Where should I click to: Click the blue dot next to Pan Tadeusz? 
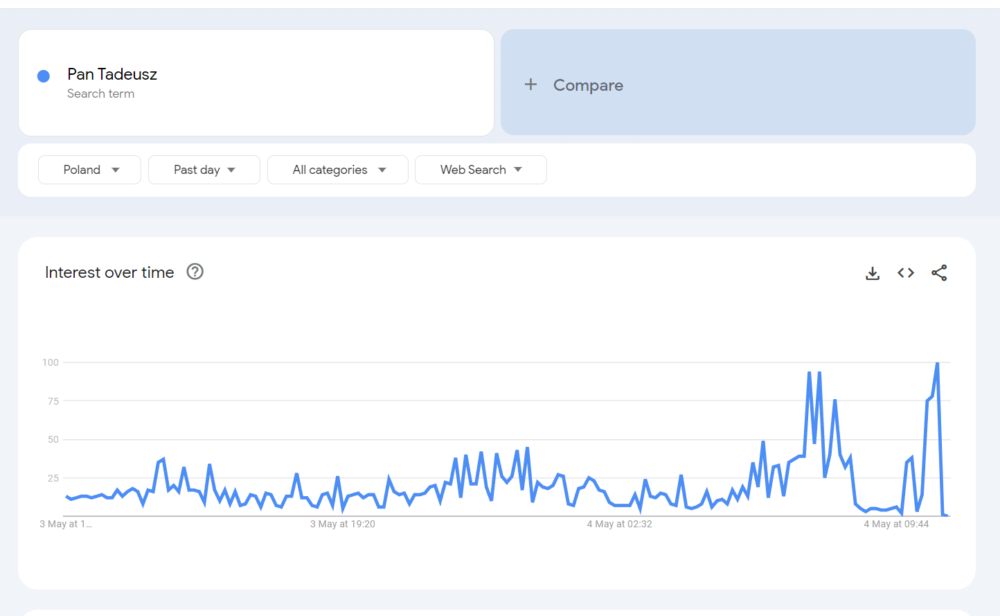(x=43, y=76)
